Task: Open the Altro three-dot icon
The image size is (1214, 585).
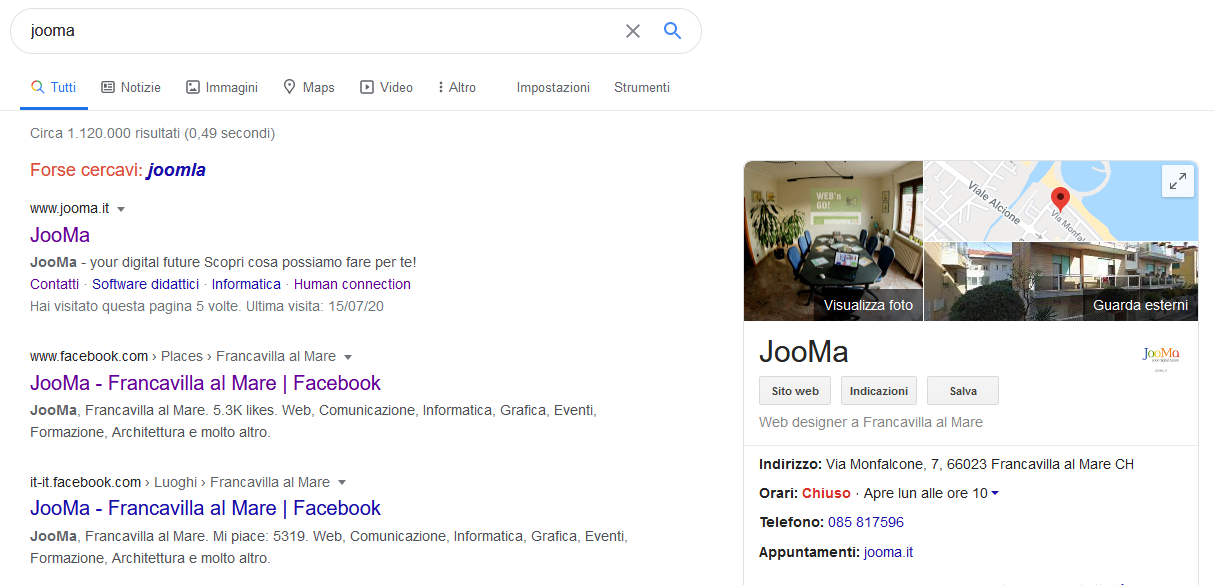Action: 440,87
